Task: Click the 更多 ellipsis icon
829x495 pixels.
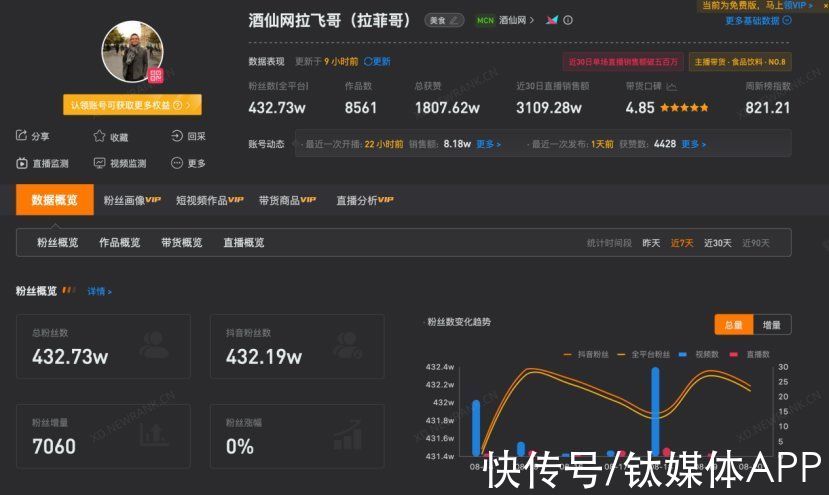Action: [177, 163]
